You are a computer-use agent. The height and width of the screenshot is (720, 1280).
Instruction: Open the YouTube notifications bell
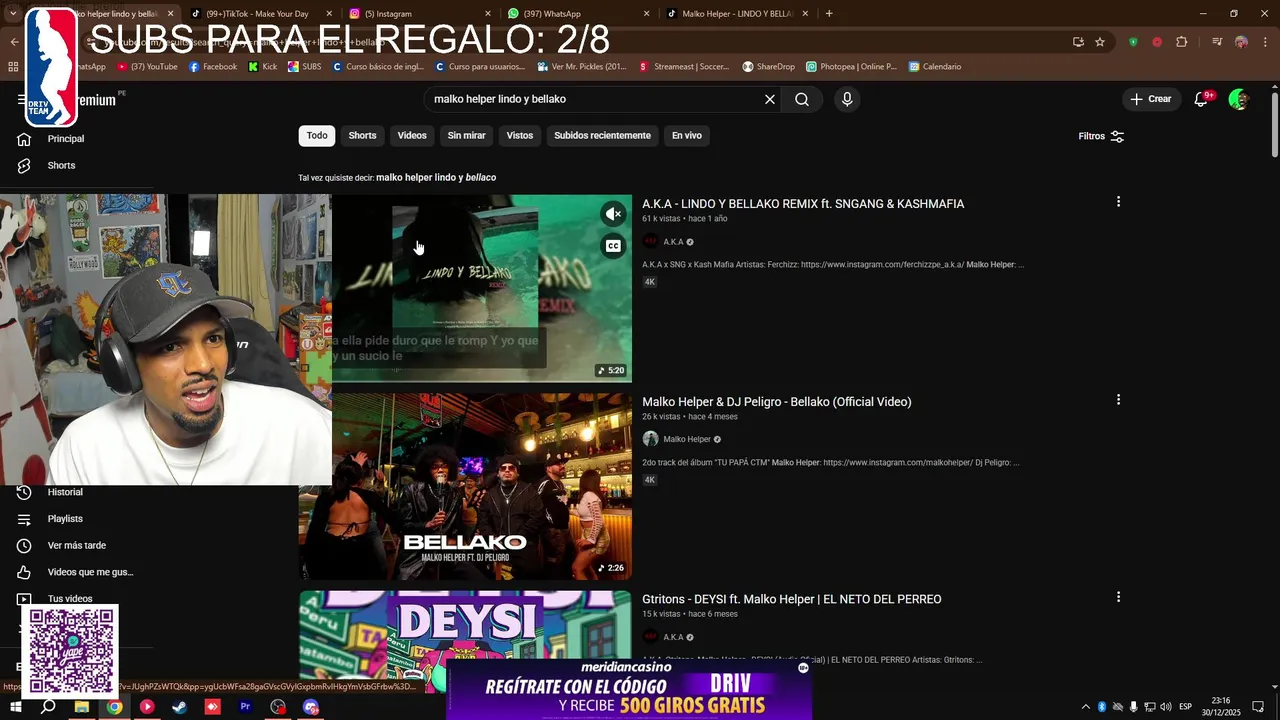pos(1201,99)
